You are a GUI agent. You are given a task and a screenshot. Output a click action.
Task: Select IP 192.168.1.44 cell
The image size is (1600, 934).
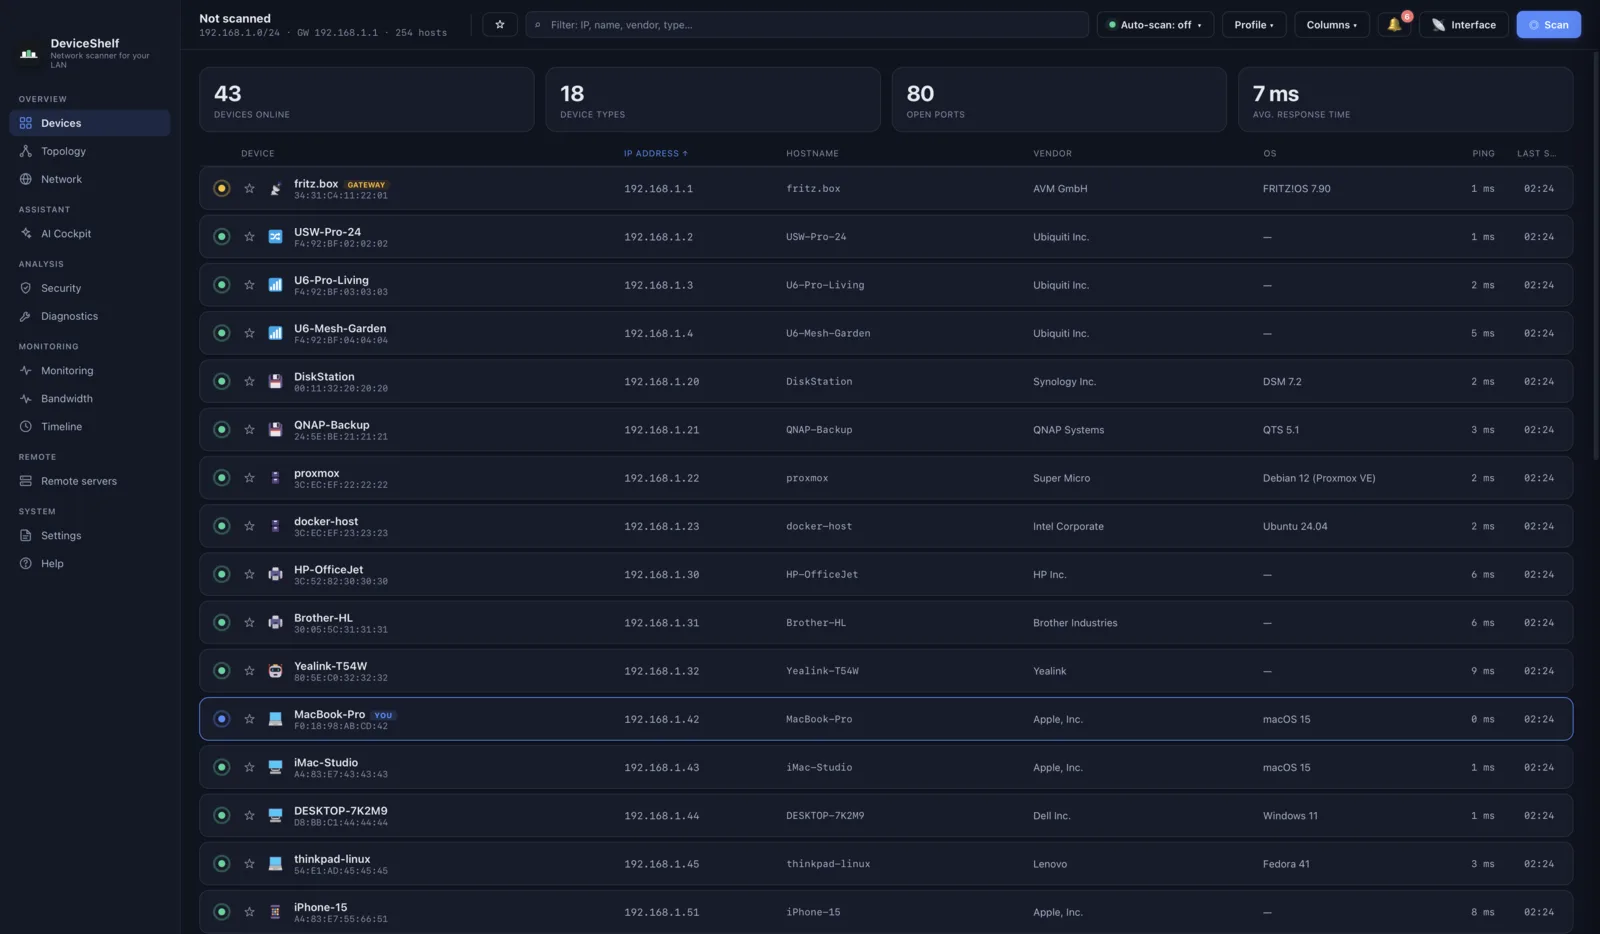662,816
